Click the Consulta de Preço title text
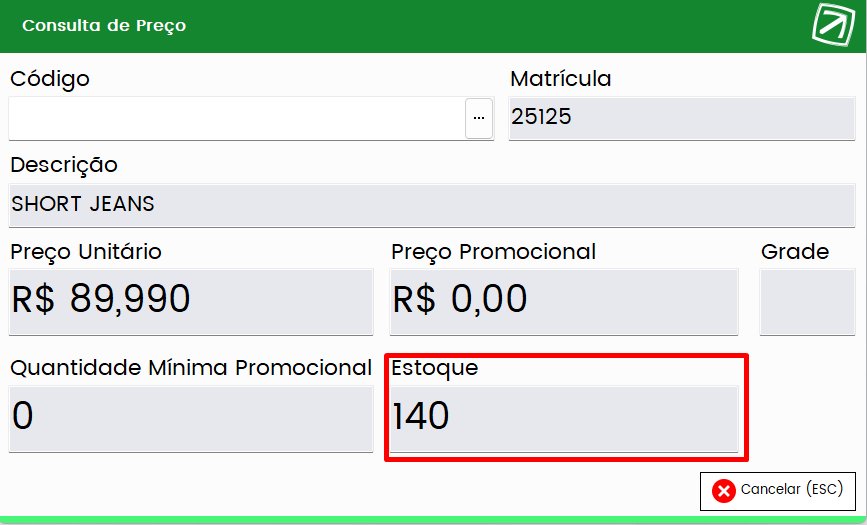The height and width of the screenshot is (525, 867). point(104,25)
